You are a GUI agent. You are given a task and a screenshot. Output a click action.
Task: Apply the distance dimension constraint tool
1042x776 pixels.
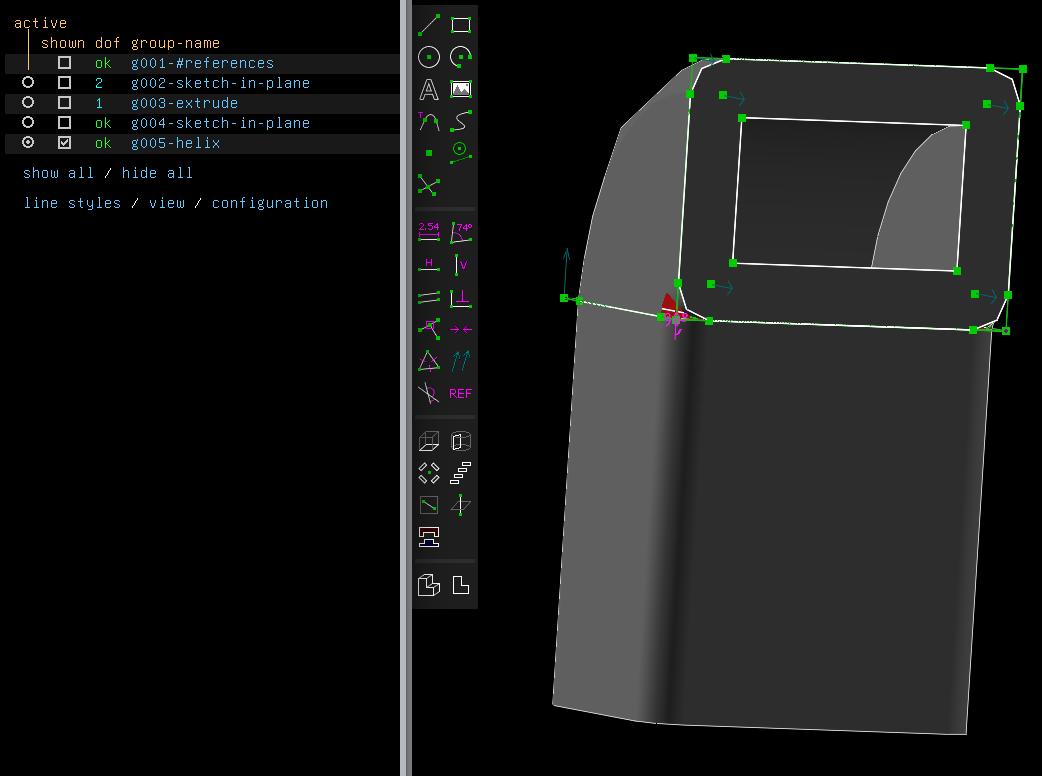[428, 231]
